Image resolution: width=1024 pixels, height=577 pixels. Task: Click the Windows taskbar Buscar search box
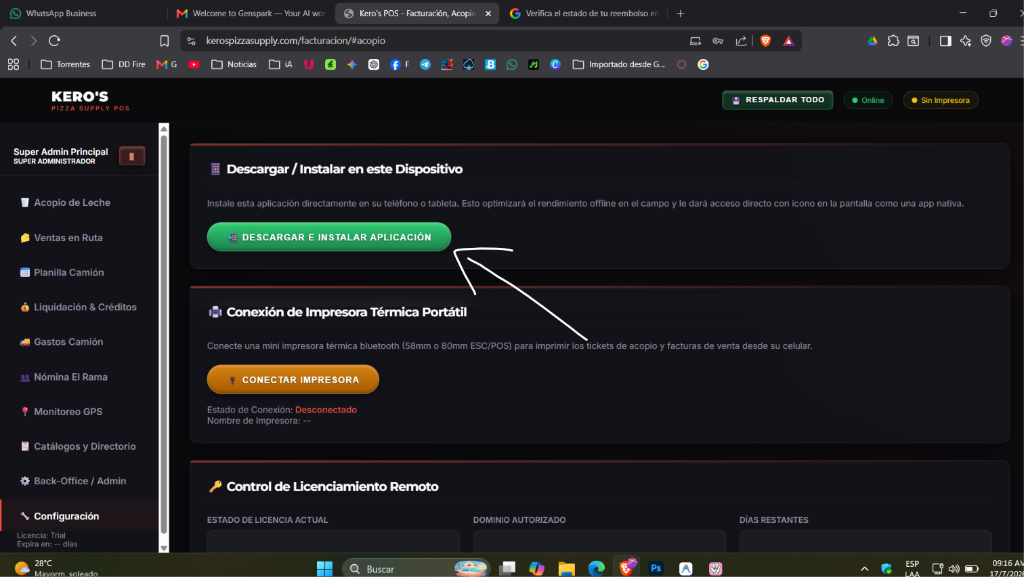[x=415, y=569]
